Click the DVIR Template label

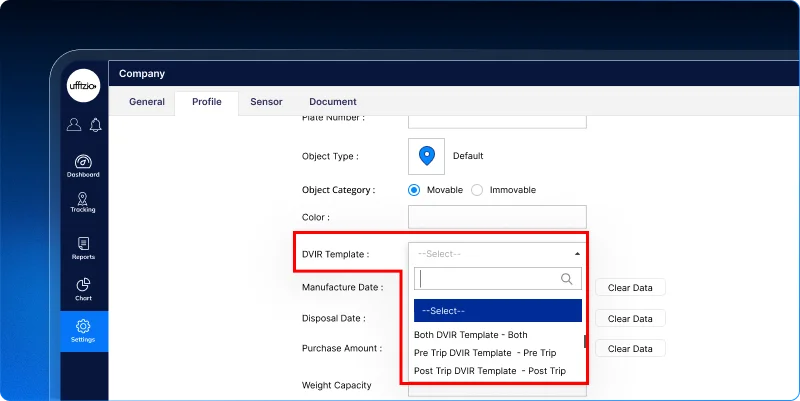point(336,254)
